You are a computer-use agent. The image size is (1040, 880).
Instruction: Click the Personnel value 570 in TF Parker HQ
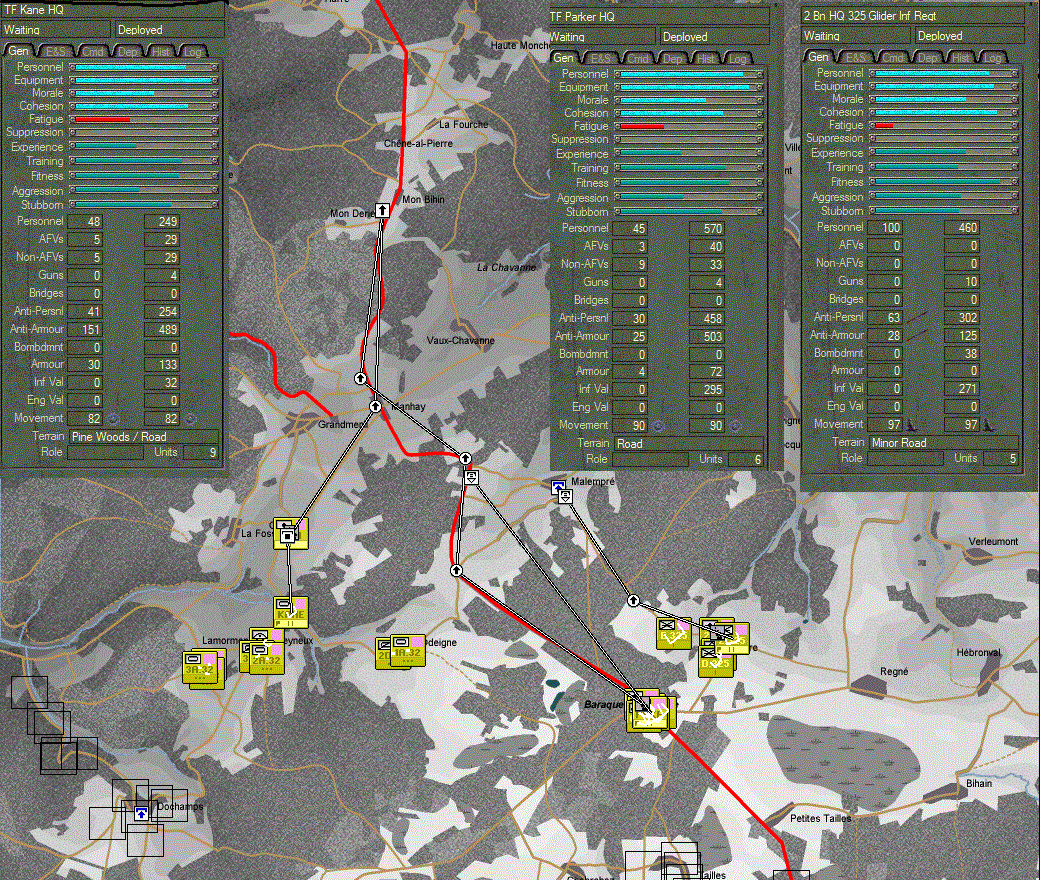707,229
